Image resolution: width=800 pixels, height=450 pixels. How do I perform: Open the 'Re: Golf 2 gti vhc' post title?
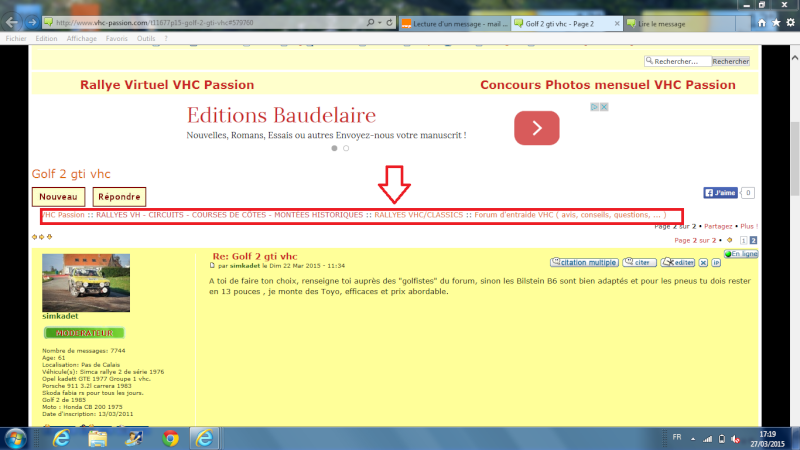coord(255,257)
